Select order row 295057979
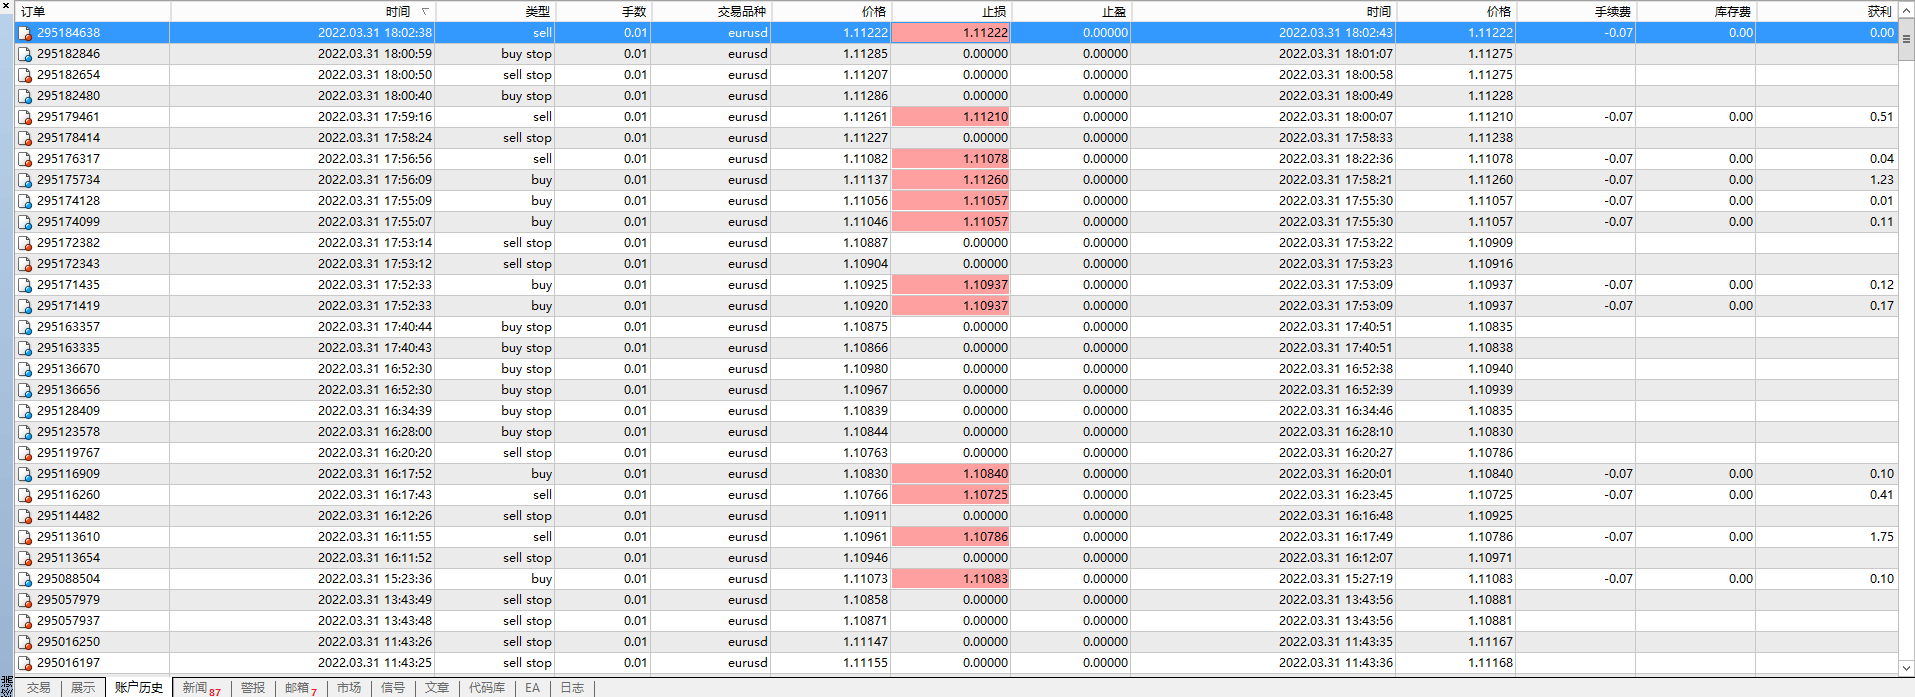This screenshot has width=1915, height=697. pos(957,600)
